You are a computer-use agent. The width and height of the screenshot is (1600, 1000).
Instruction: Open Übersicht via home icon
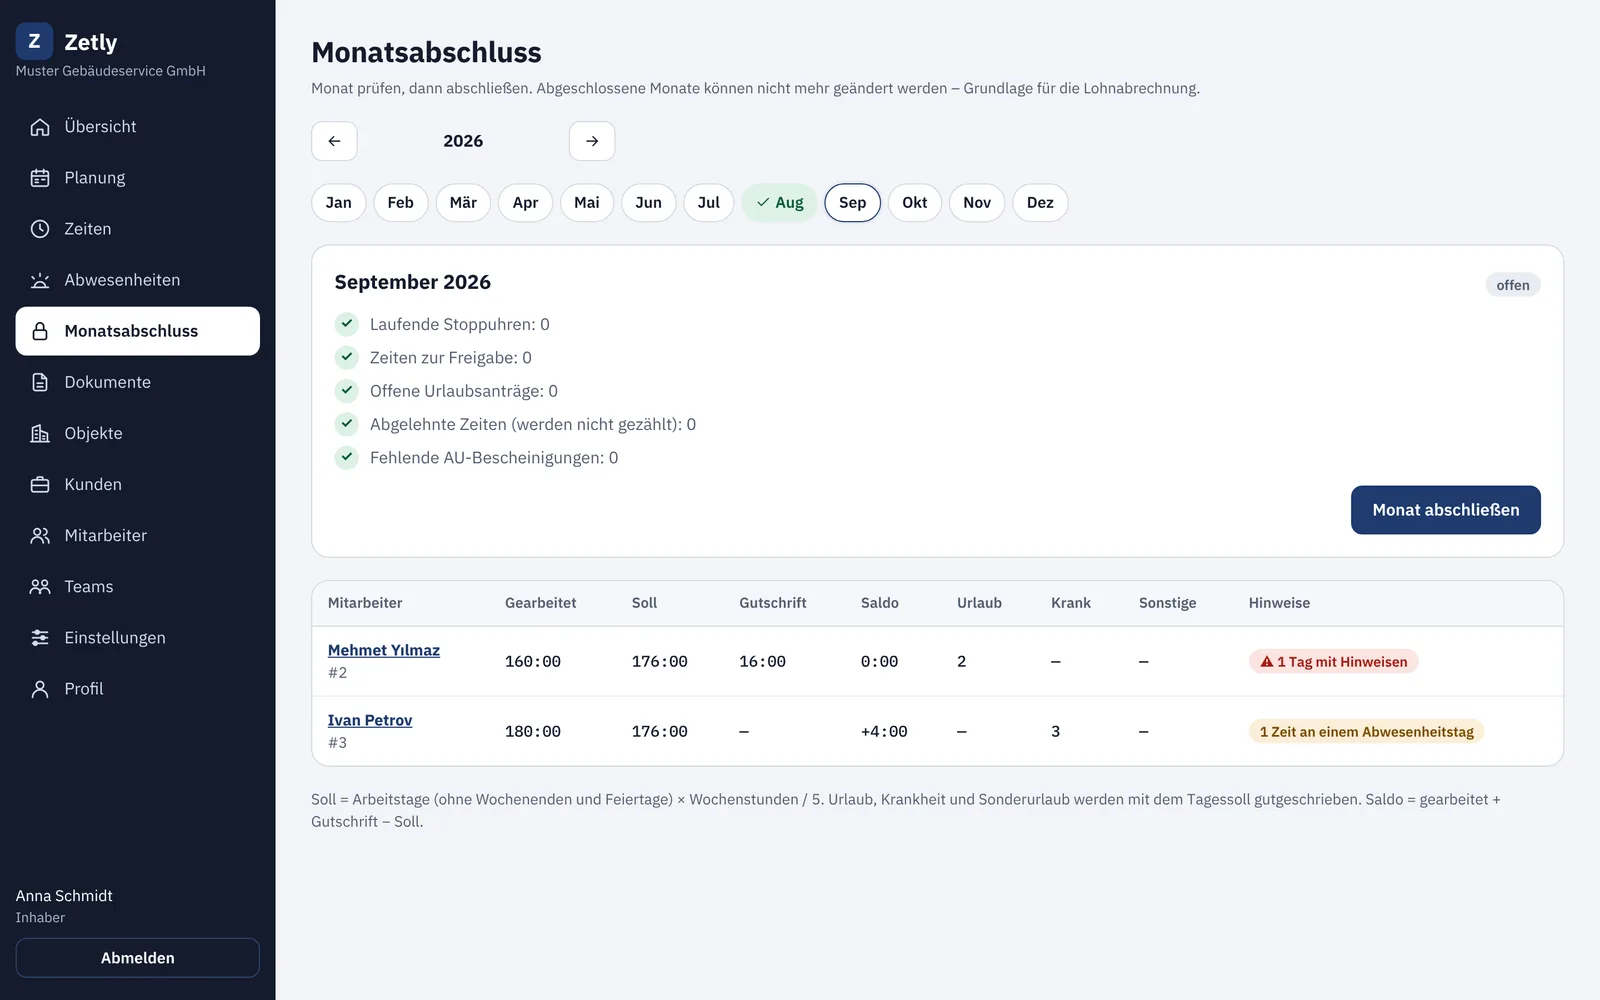coord(40,127)
